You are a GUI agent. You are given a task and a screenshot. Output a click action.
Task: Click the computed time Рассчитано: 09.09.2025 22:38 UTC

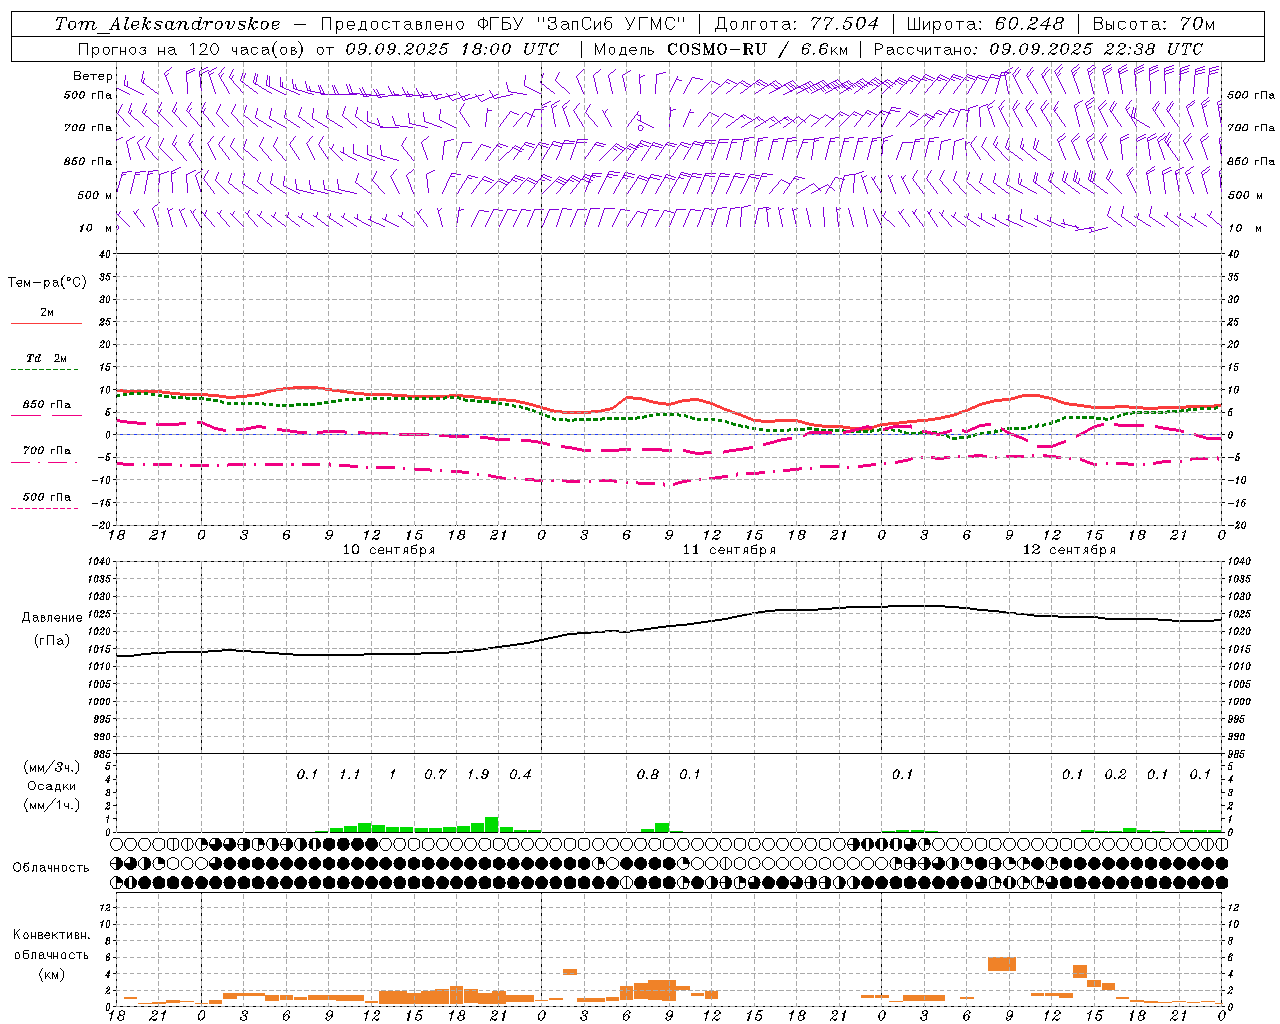(x=1038, y=48)
